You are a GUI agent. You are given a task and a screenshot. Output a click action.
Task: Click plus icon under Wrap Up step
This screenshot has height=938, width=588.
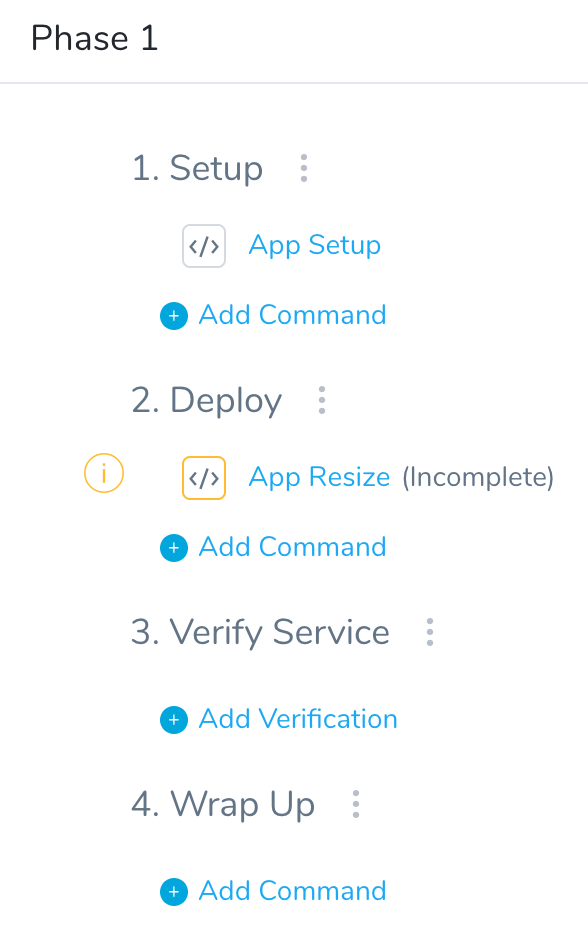tap(174, 892)
